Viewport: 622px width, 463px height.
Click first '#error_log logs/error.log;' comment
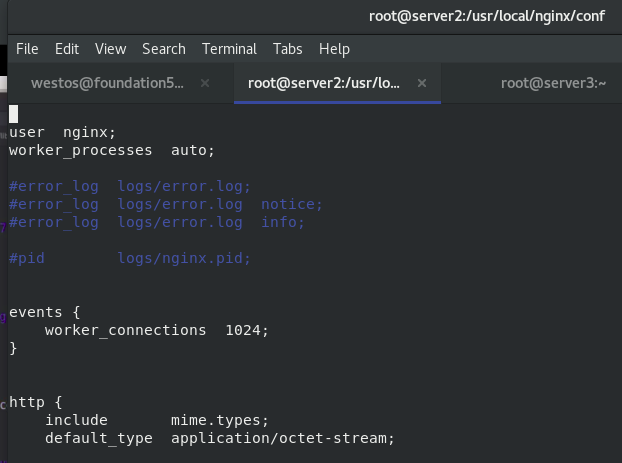point(130,186)
